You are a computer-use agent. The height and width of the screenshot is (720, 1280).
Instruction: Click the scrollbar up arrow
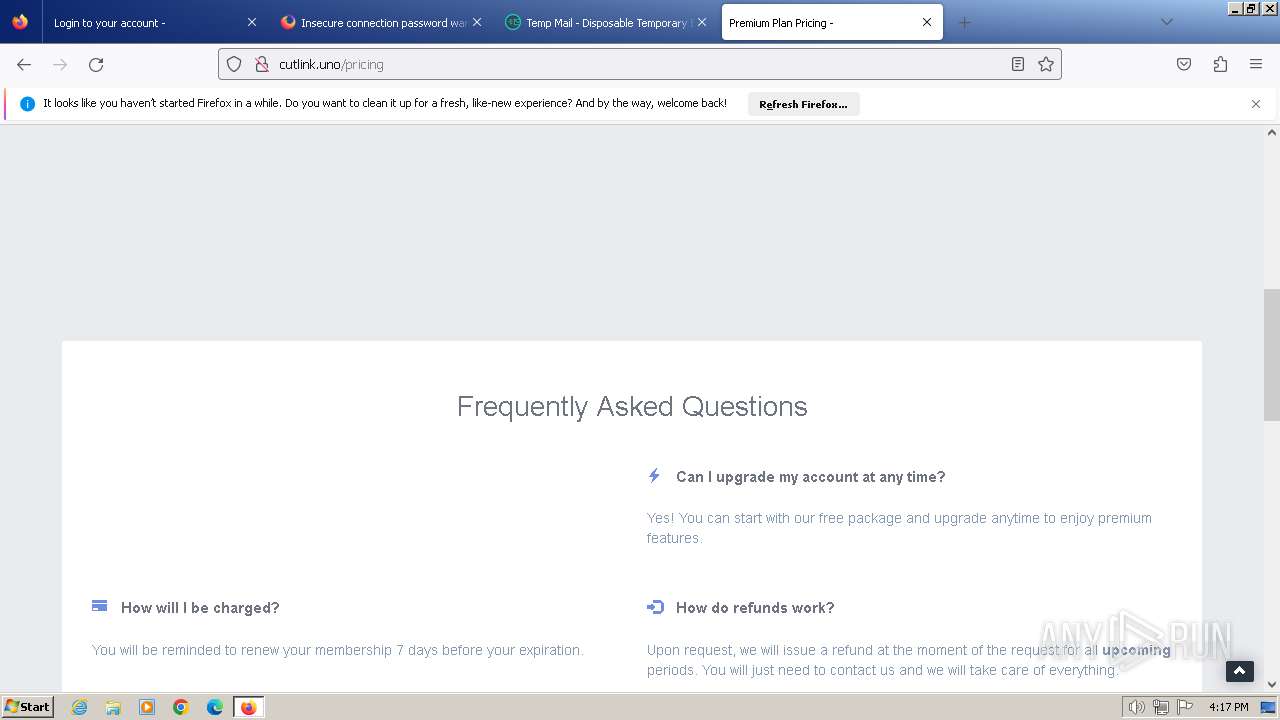[1272, 132]
